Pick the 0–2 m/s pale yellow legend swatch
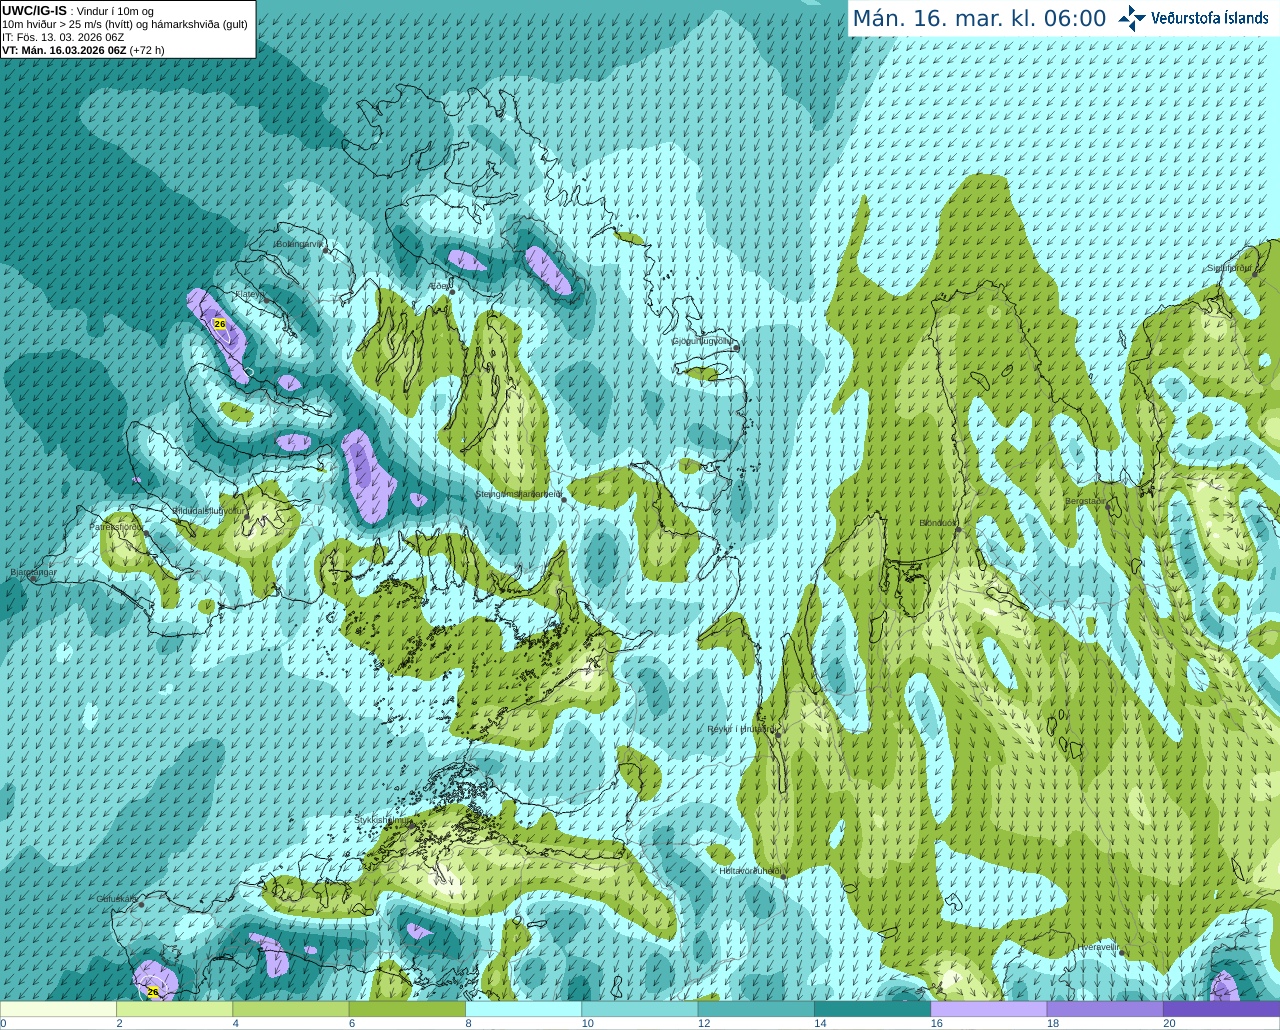 58,1009
